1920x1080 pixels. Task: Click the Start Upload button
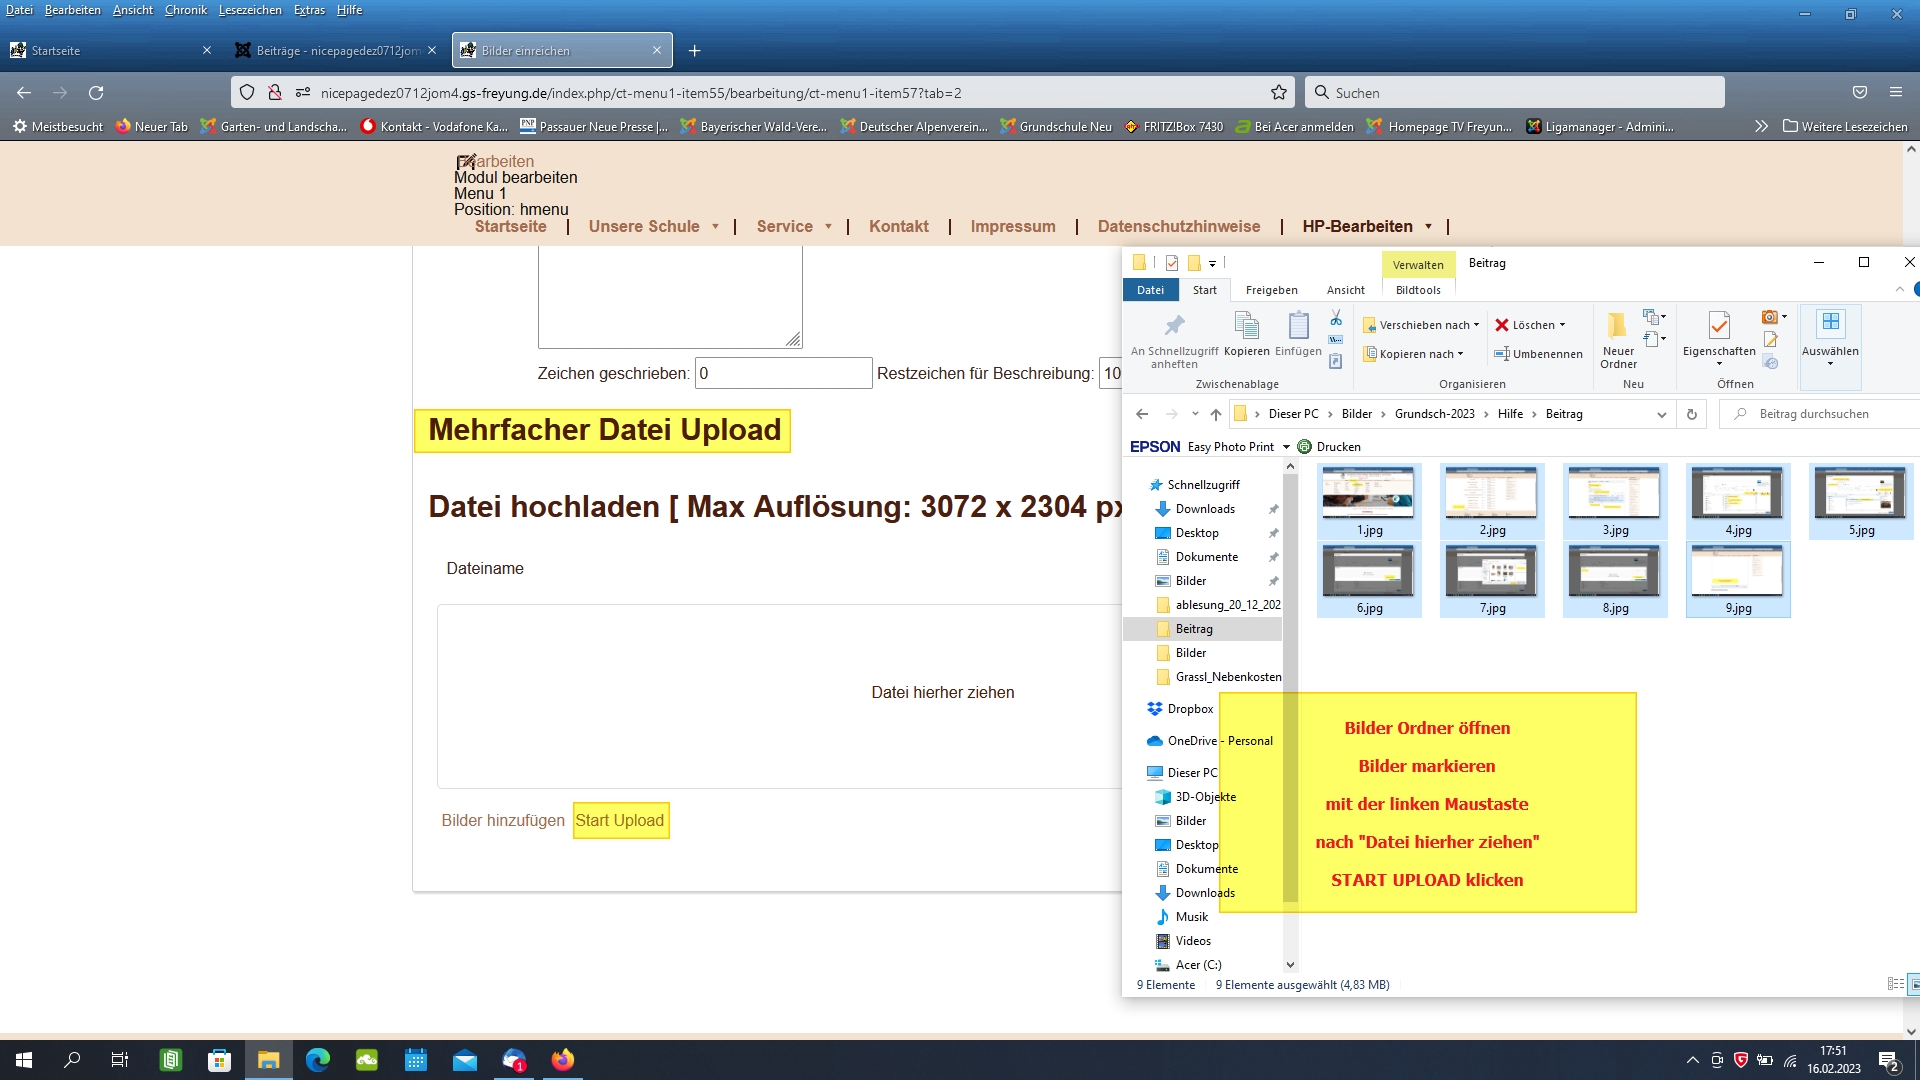pos(620,821)
